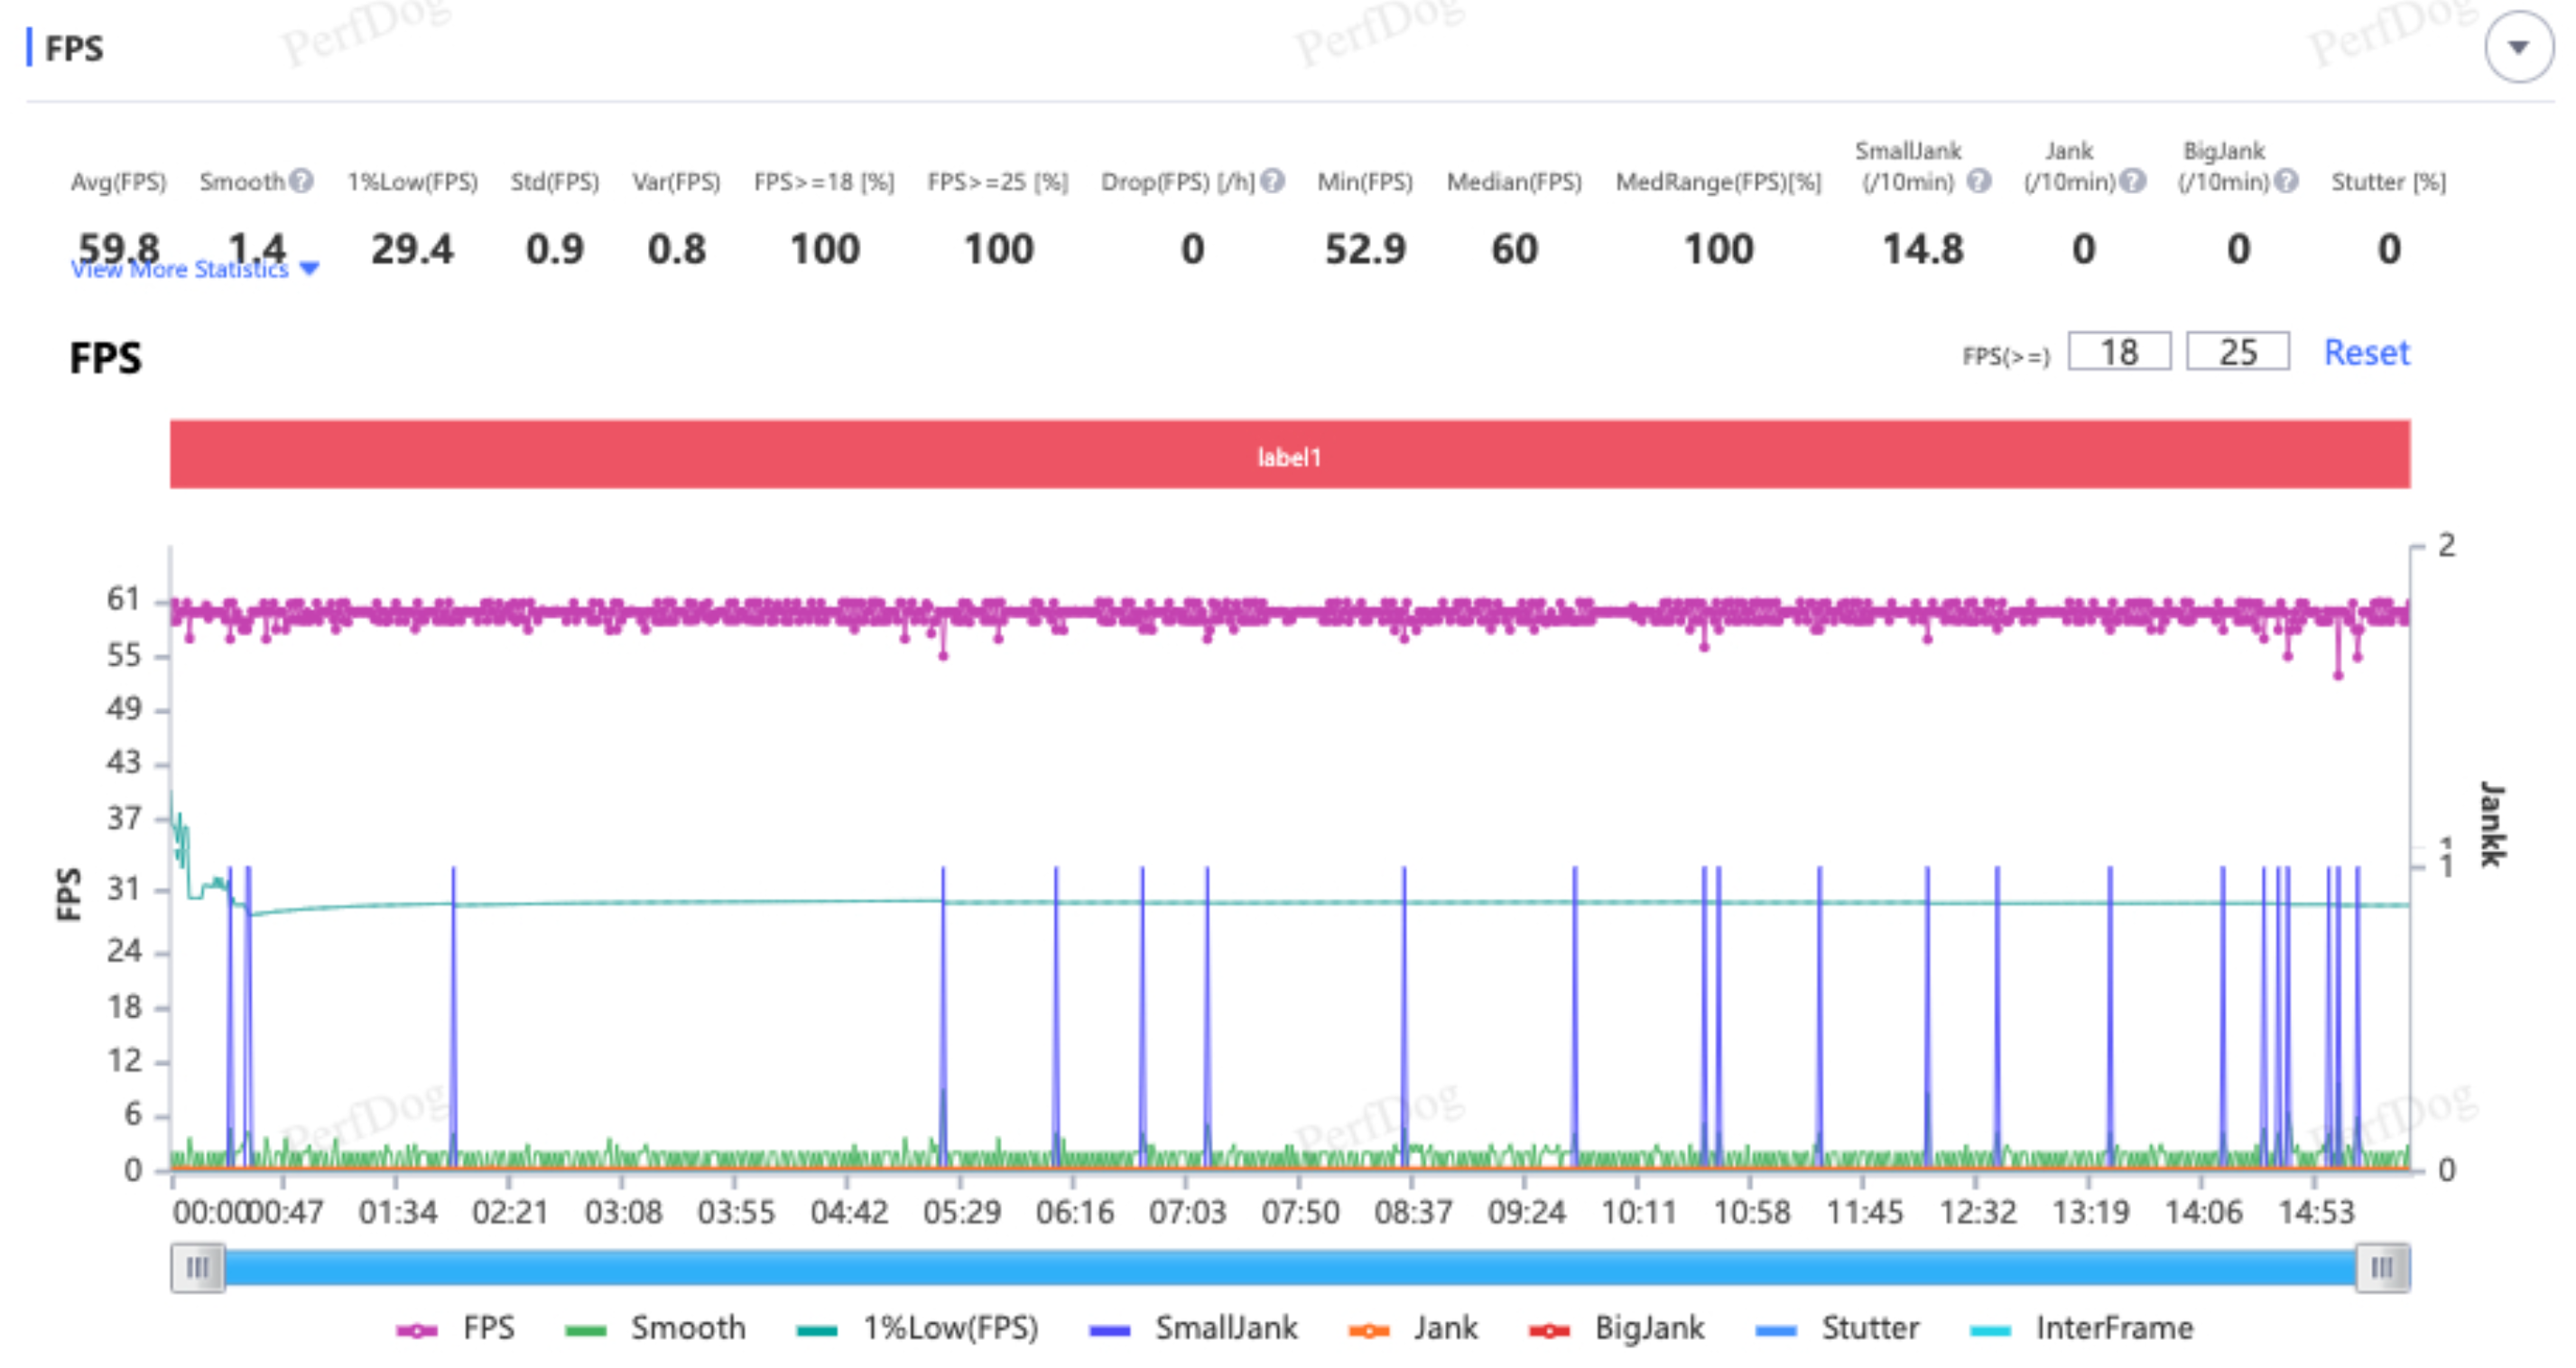The image size is (2576, 1368).
Task: Toggle the Jank series in the legend
Action: [1413, 1328]
